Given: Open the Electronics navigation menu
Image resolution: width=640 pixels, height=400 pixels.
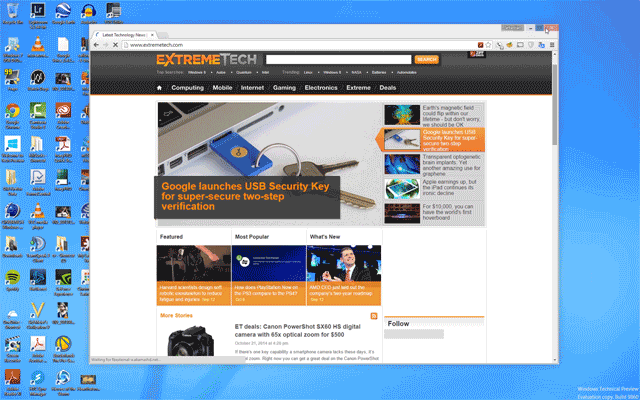Looking at the screenshot, I should (321, 88).
